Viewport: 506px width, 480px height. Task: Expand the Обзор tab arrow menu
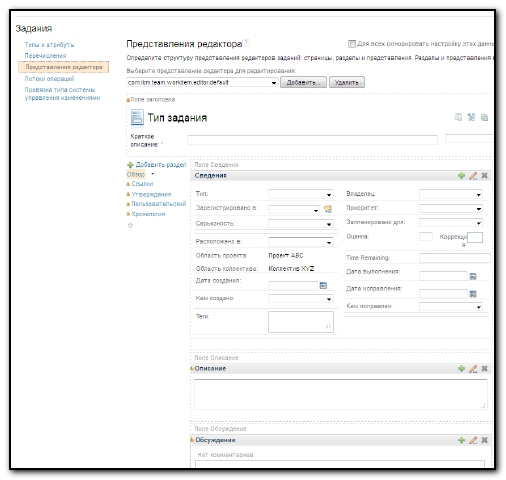point(153,174)
